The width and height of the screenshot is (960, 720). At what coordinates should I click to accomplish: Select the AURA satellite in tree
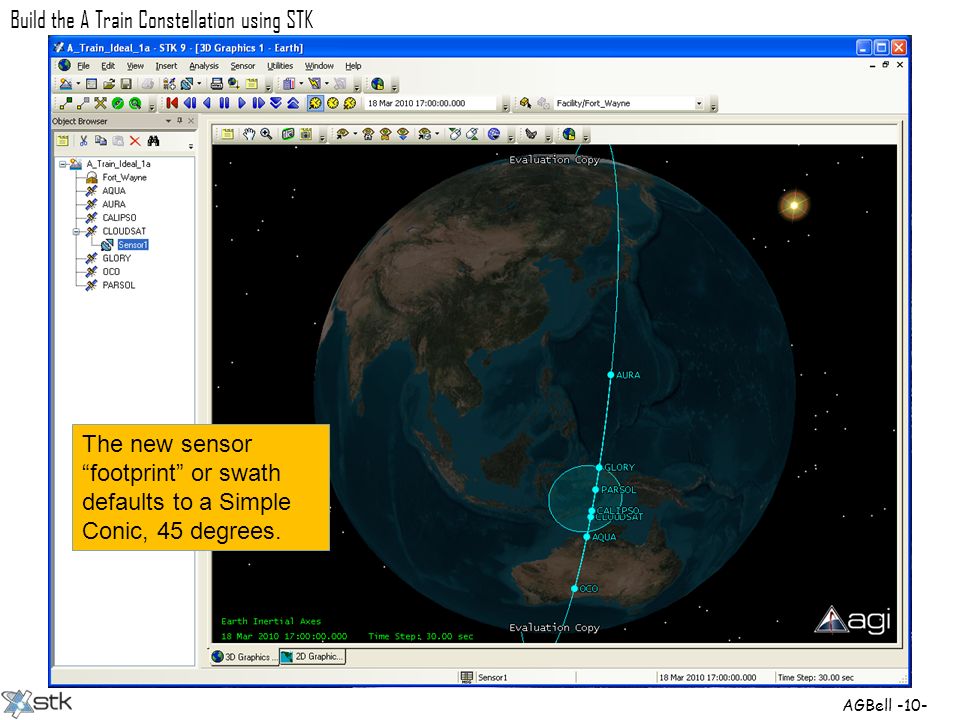pyautogui.click(x=114, y=204)
